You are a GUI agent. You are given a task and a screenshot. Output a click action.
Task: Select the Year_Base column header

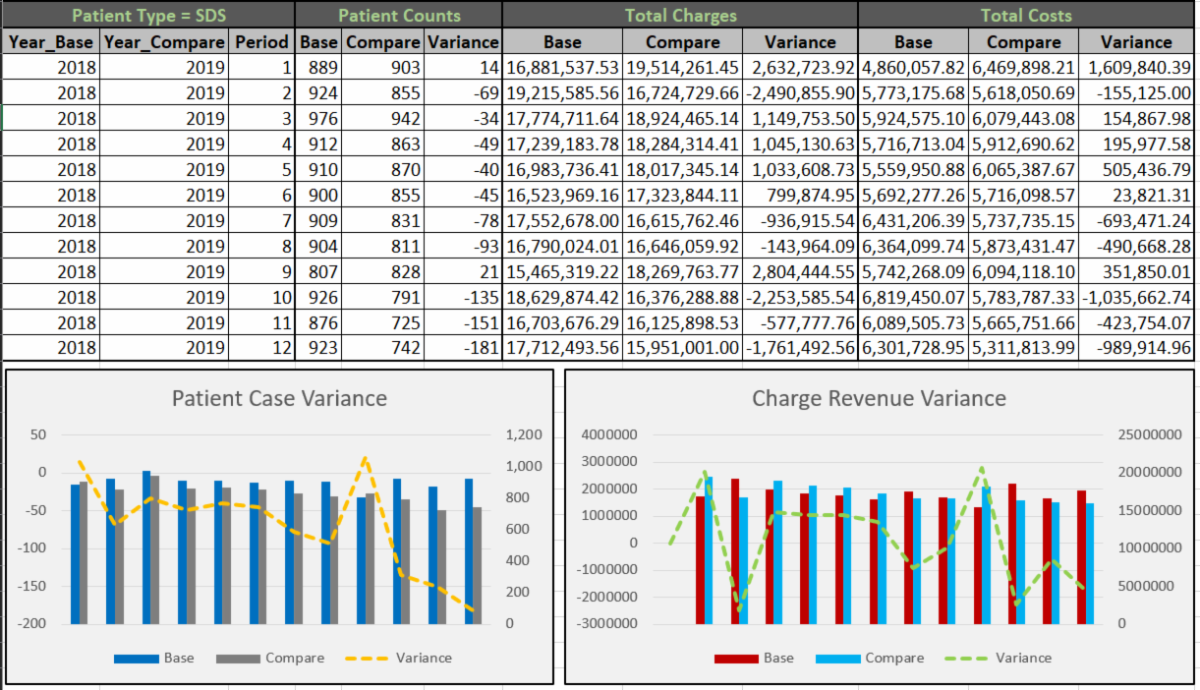(51, 42)
